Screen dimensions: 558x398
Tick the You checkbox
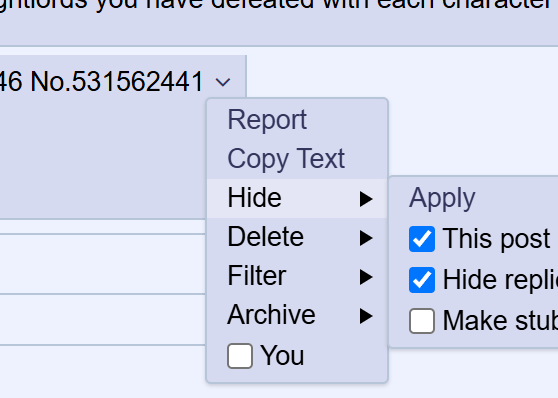(x=240, y=356)
